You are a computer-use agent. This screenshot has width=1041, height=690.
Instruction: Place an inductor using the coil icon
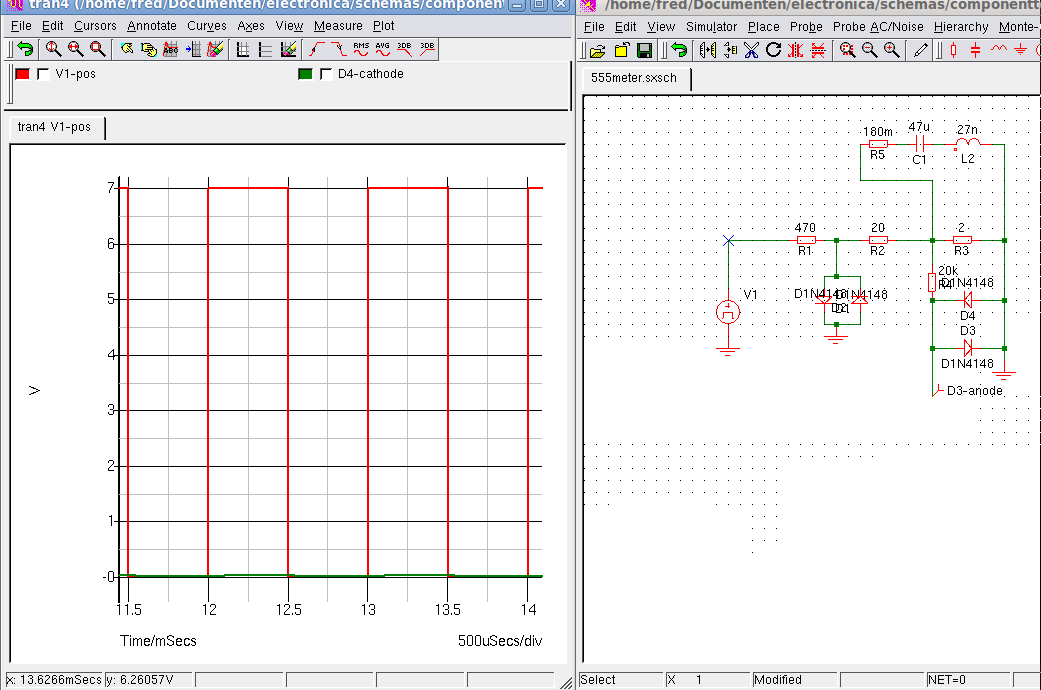point(999,50)
